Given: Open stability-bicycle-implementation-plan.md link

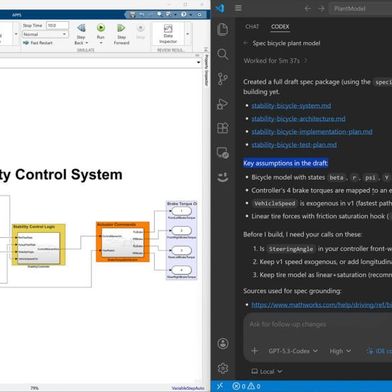Looking at the screenshot, I should (x=312, y=132).
